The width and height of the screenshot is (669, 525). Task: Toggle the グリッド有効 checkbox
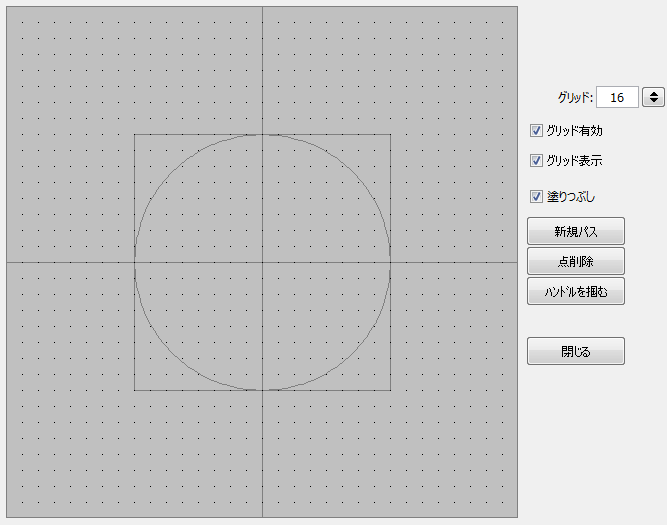(x=536, y=131)
